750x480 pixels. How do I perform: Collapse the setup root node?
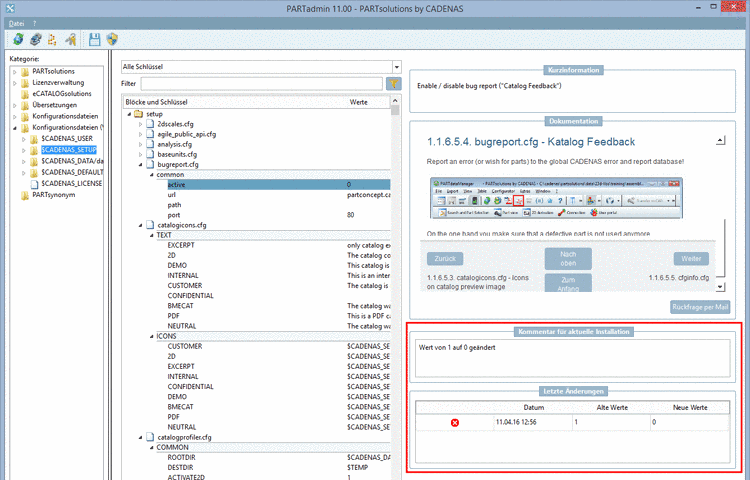129,114
